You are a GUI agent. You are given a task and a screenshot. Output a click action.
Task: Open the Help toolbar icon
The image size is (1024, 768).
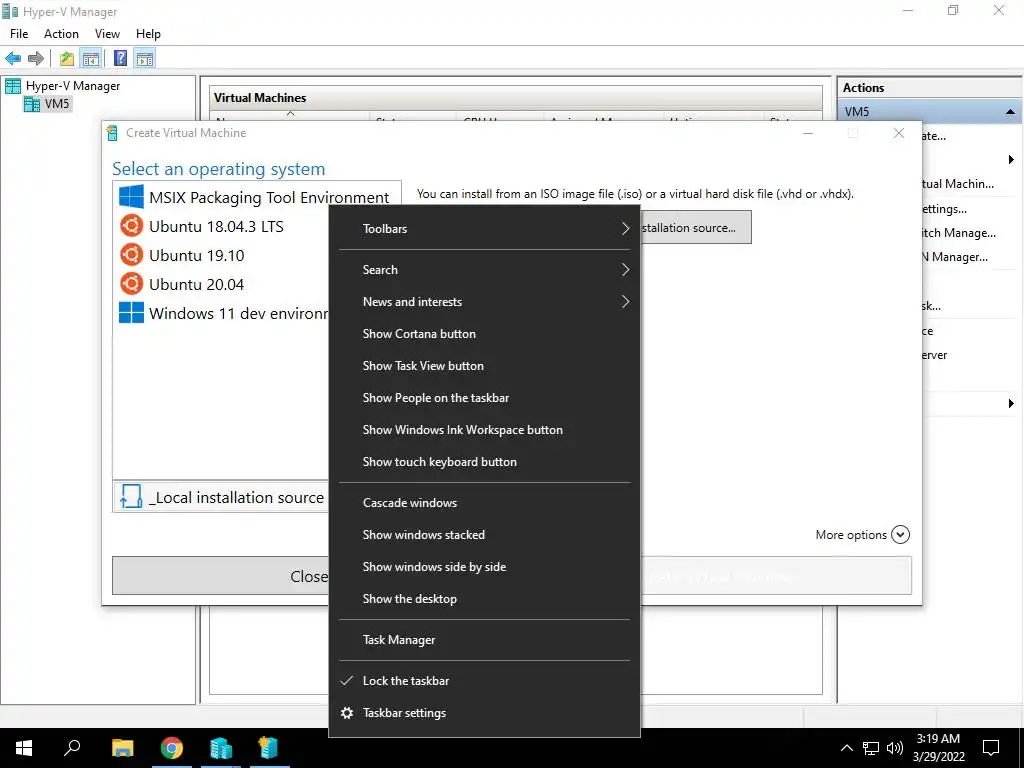(120, 59)
